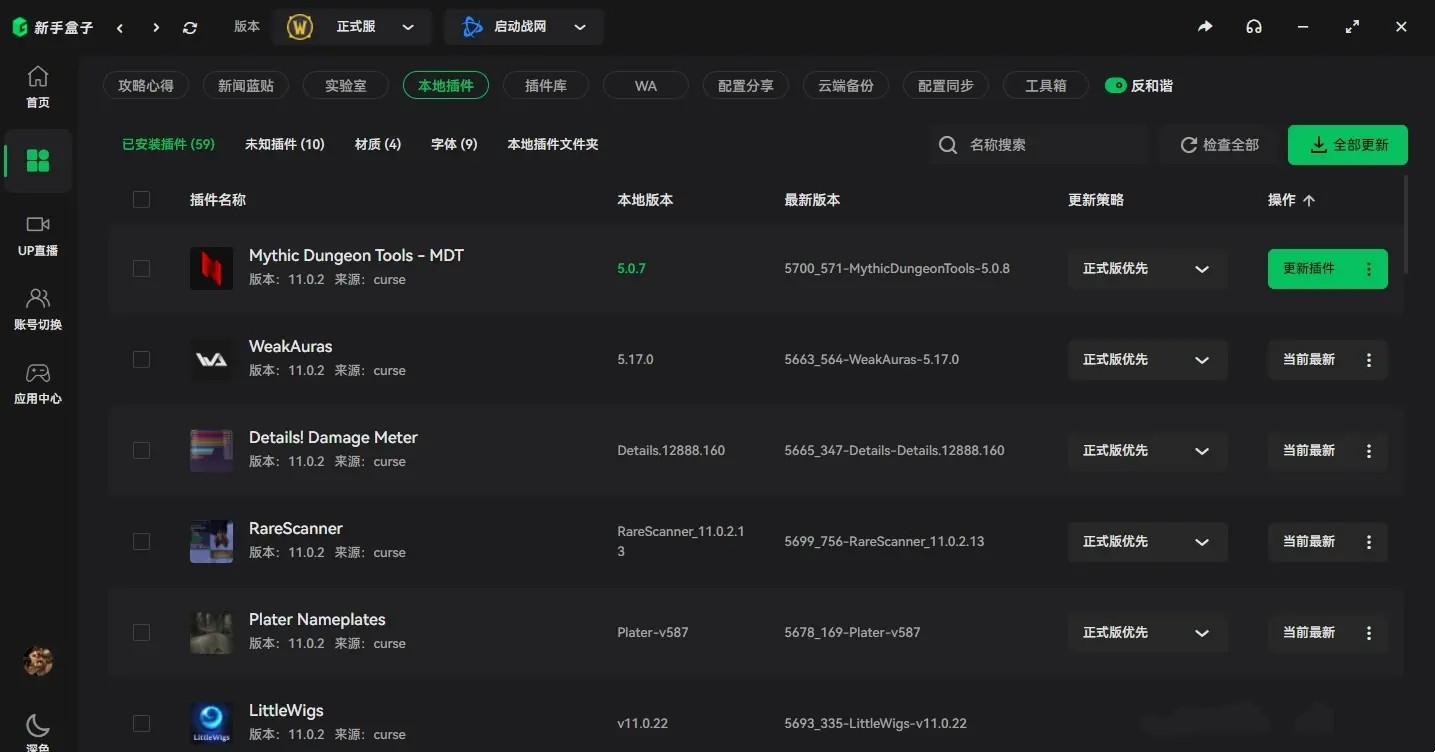The height and width of the screenshot is (752, 1435).
Task: Open 账号切换 account switch
Action: coord(38,309)
